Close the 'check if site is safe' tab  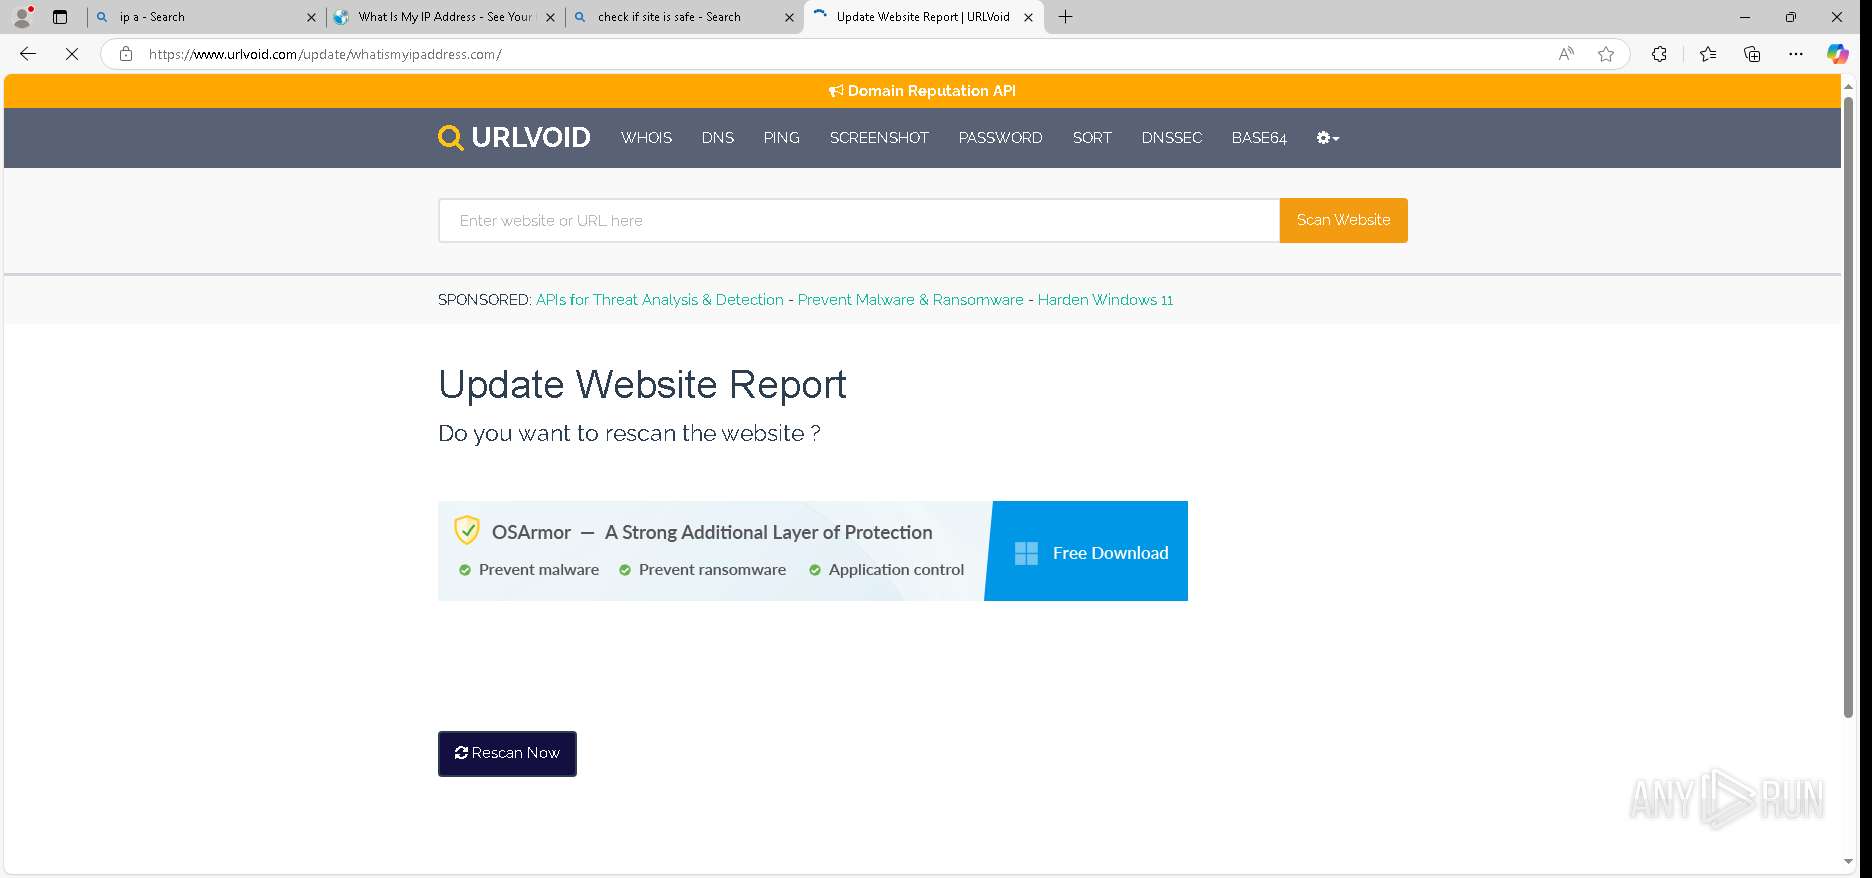(x=789, y=17)
